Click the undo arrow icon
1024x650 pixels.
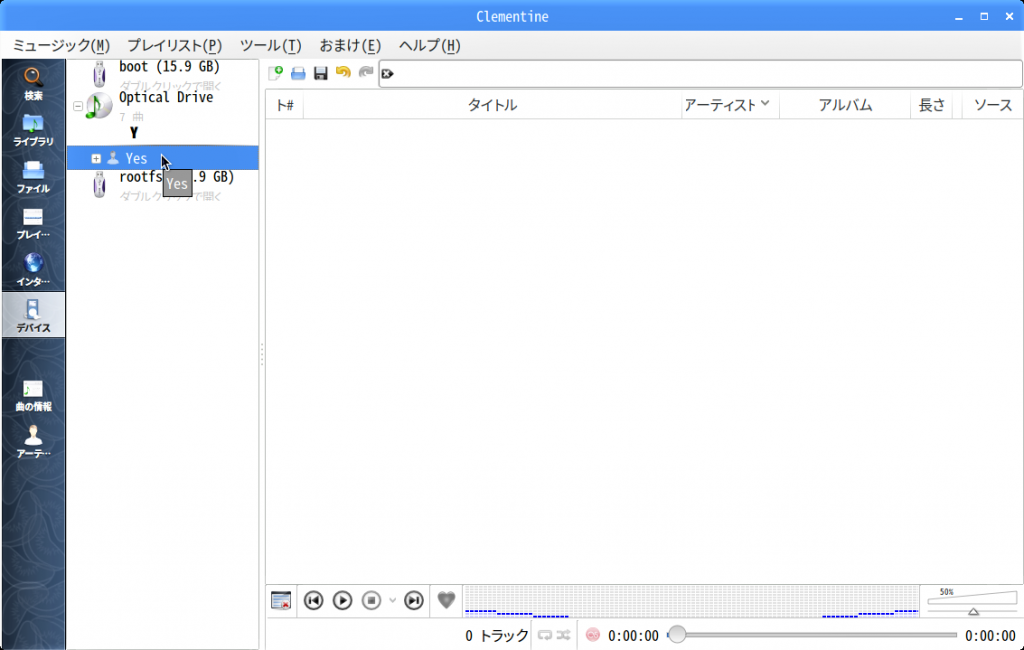pos(343,73)
